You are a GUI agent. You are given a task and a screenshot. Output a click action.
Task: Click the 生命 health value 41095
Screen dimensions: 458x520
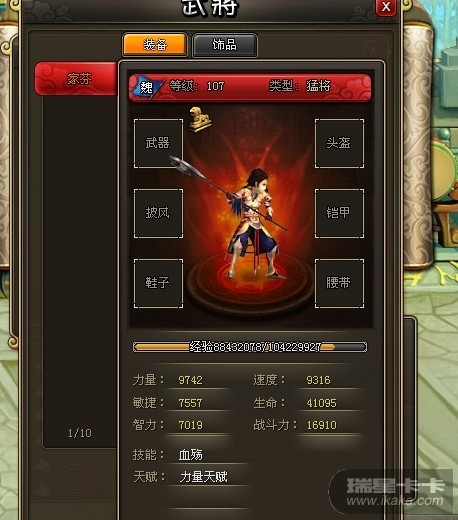(x=322, y=403)
